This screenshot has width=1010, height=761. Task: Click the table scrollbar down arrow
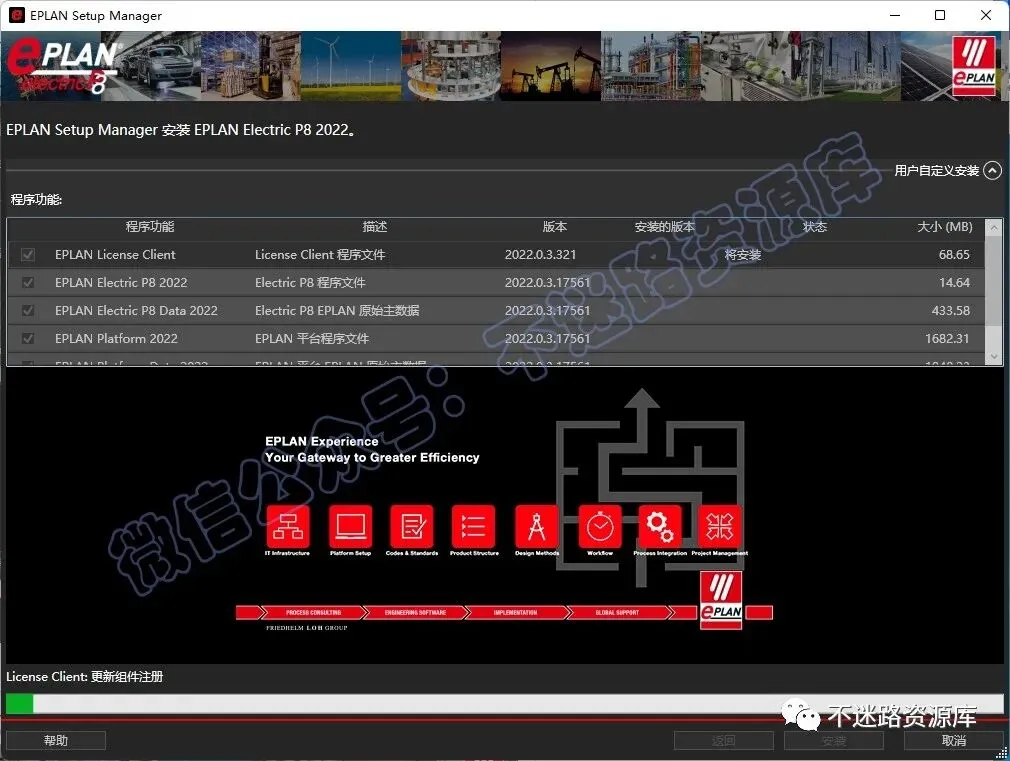pyautogui.click(x=994, y=356)
